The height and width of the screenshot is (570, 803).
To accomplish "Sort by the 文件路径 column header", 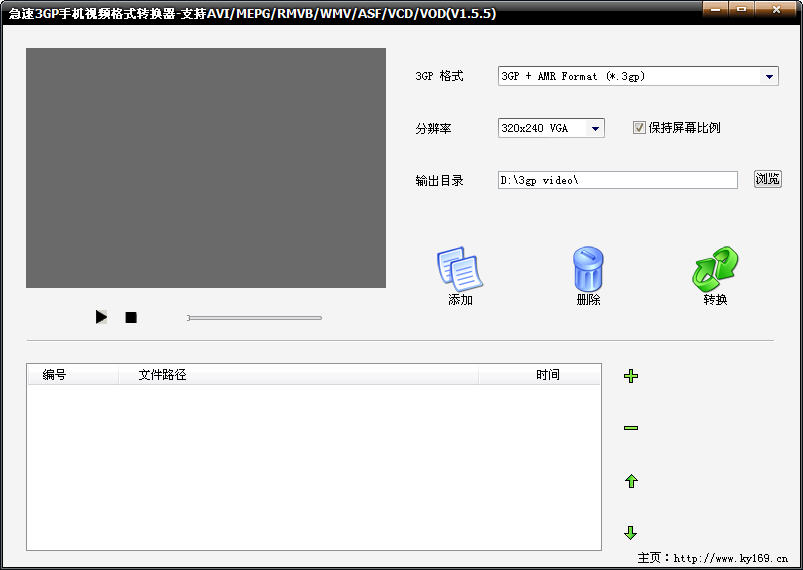I will click(x=163, y=375).
